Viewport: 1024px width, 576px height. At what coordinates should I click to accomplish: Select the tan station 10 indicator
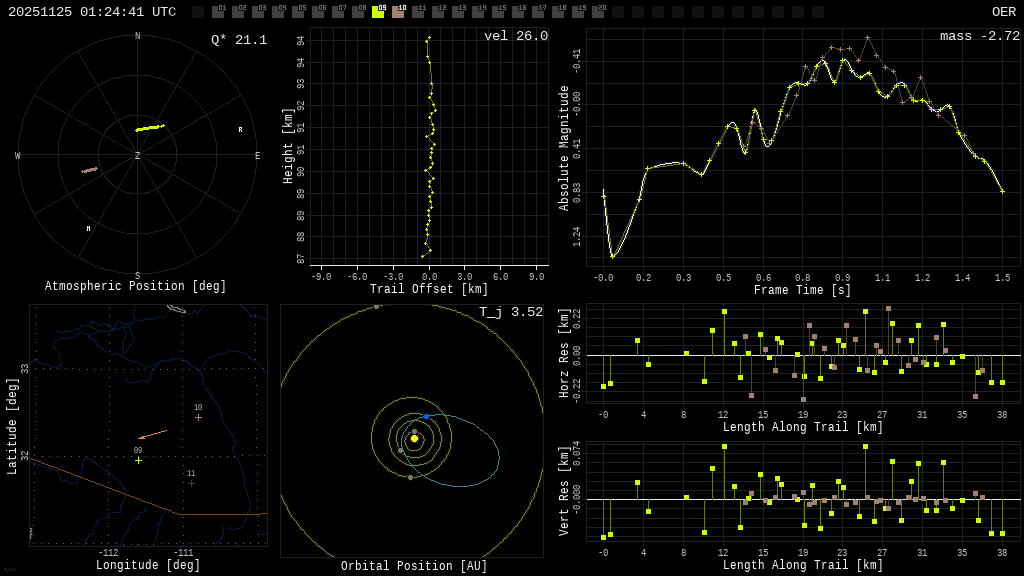(x=398, y=12)
